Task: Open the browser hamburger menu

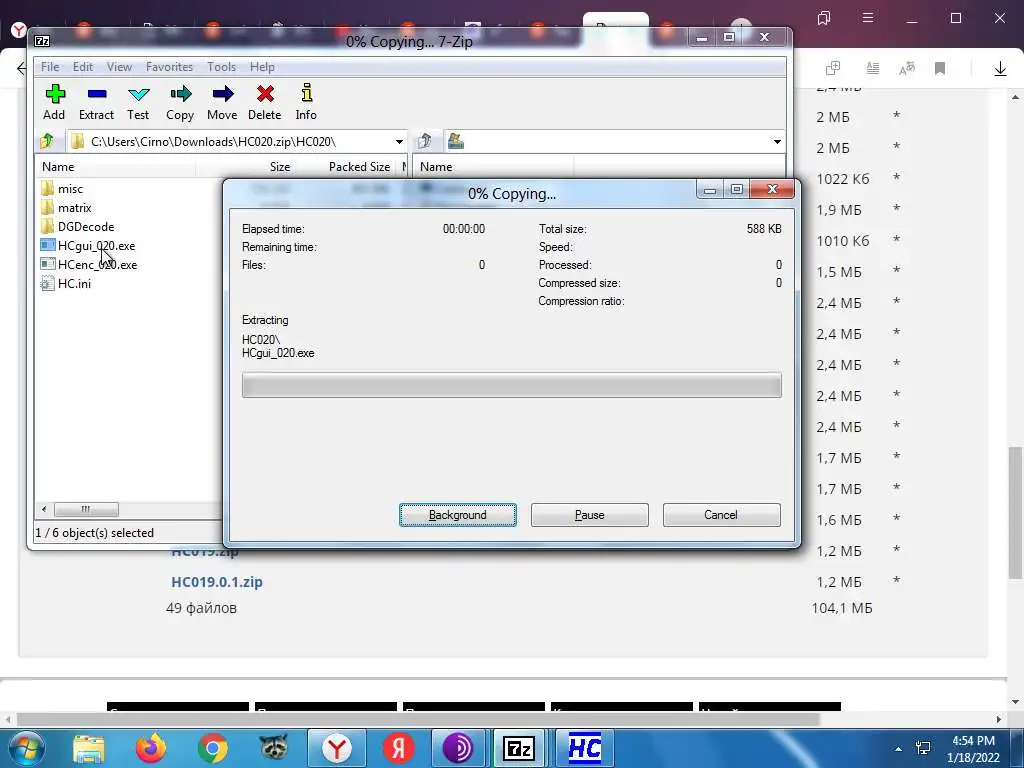Action: click(868, 18)
